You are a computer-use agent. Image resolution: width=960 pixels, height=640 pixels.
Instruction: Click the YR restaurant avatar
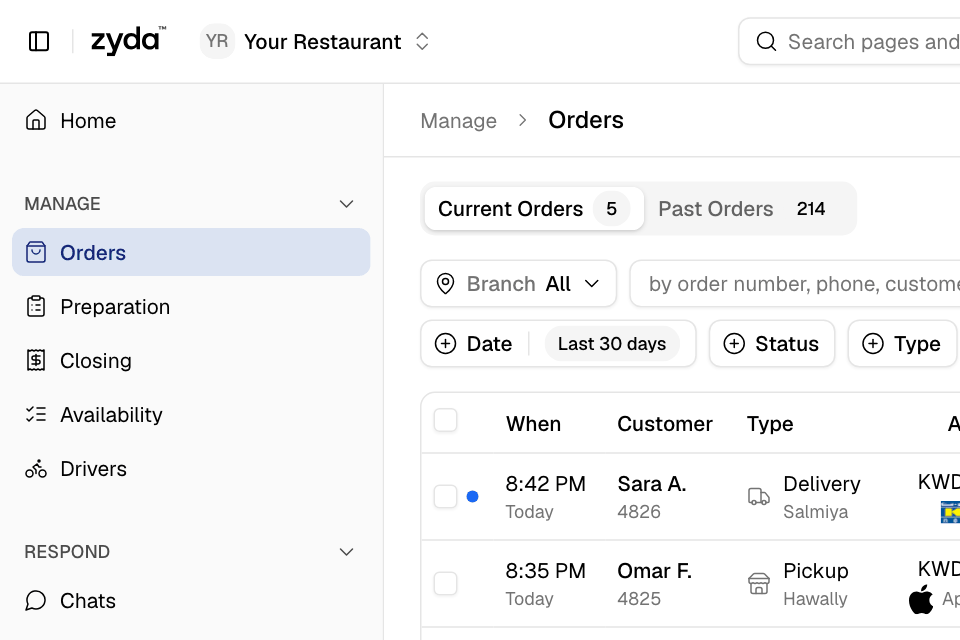coord(217,41)
